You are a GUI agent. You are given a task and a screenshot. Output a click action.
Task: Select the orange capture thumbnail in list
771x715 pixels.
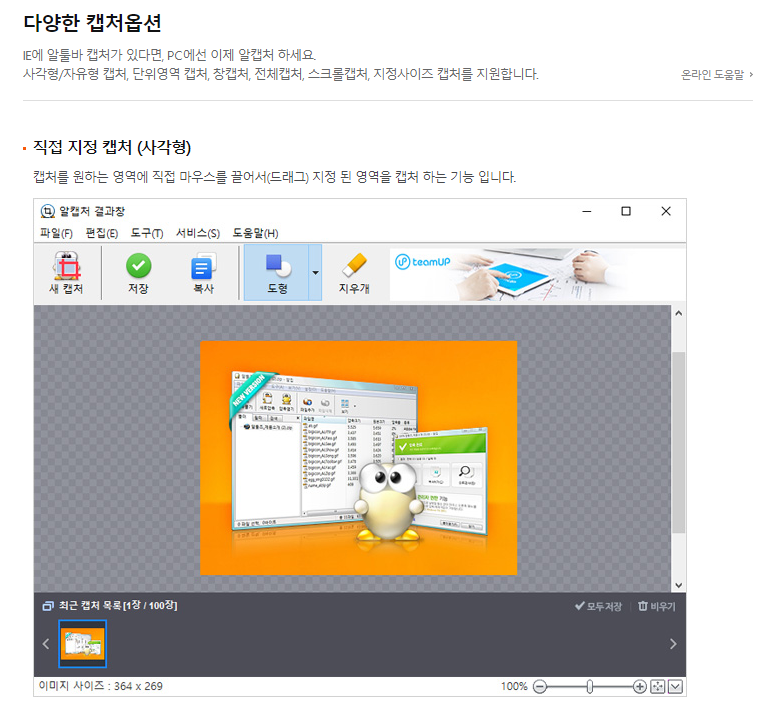[x=83, y=644]
